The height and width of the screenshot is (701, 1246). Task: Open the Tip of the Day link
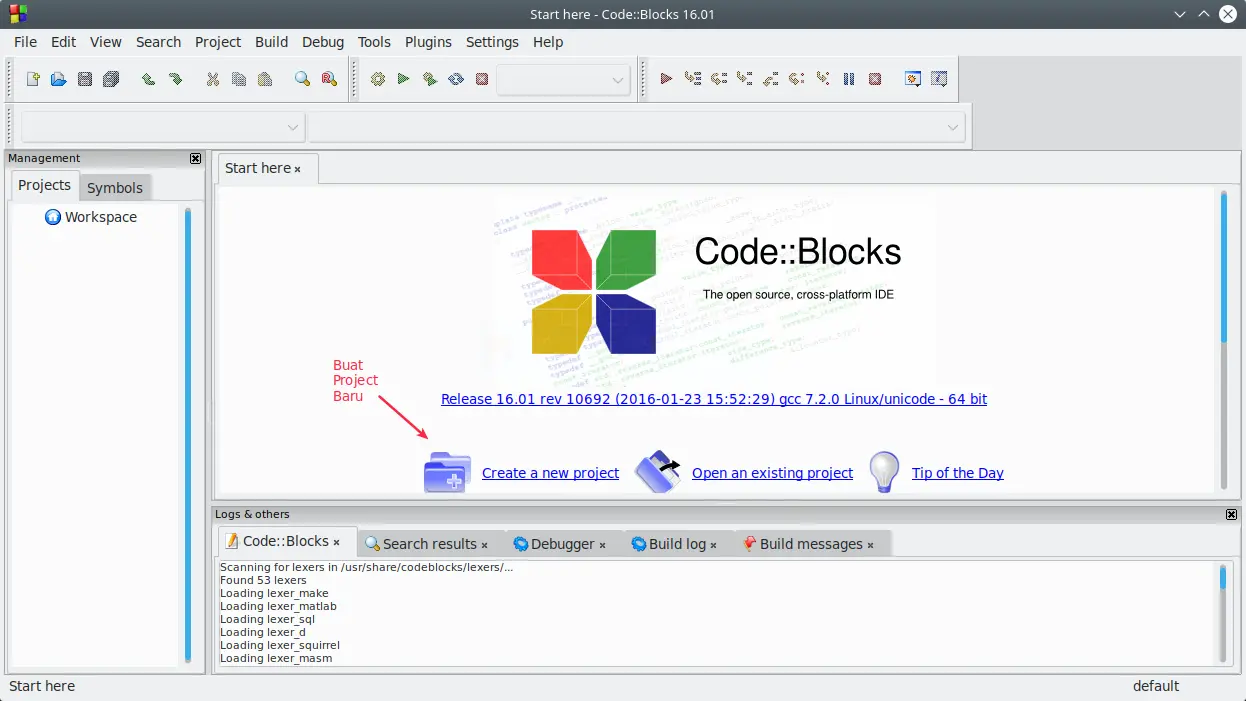point(957,472)
